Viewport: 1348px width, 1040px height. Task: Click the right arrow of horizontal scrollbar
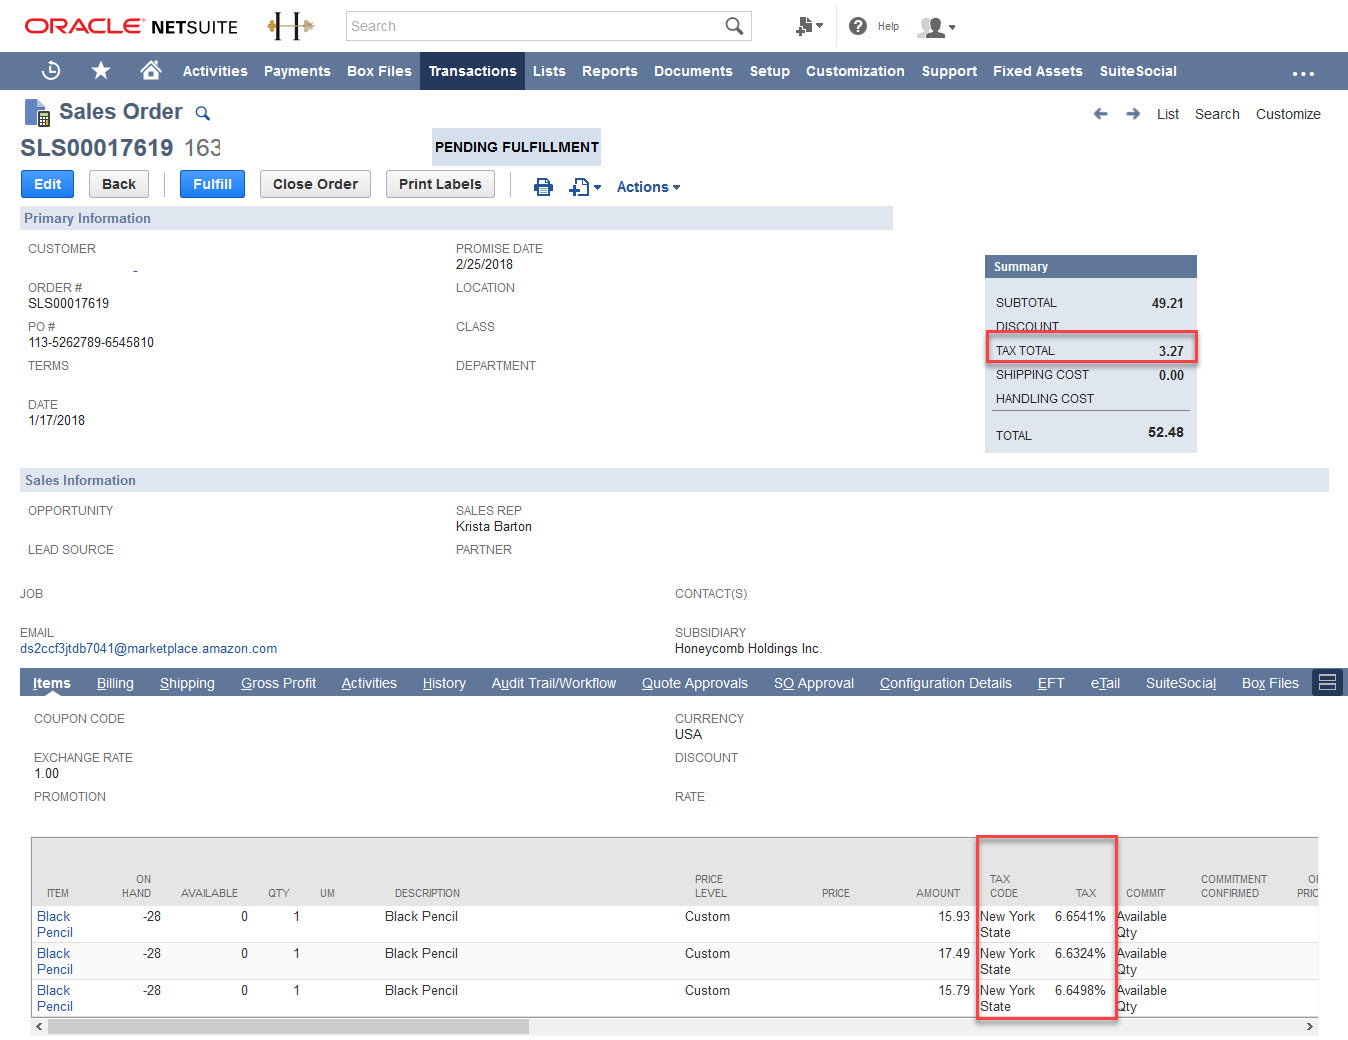point(1310,1026)
